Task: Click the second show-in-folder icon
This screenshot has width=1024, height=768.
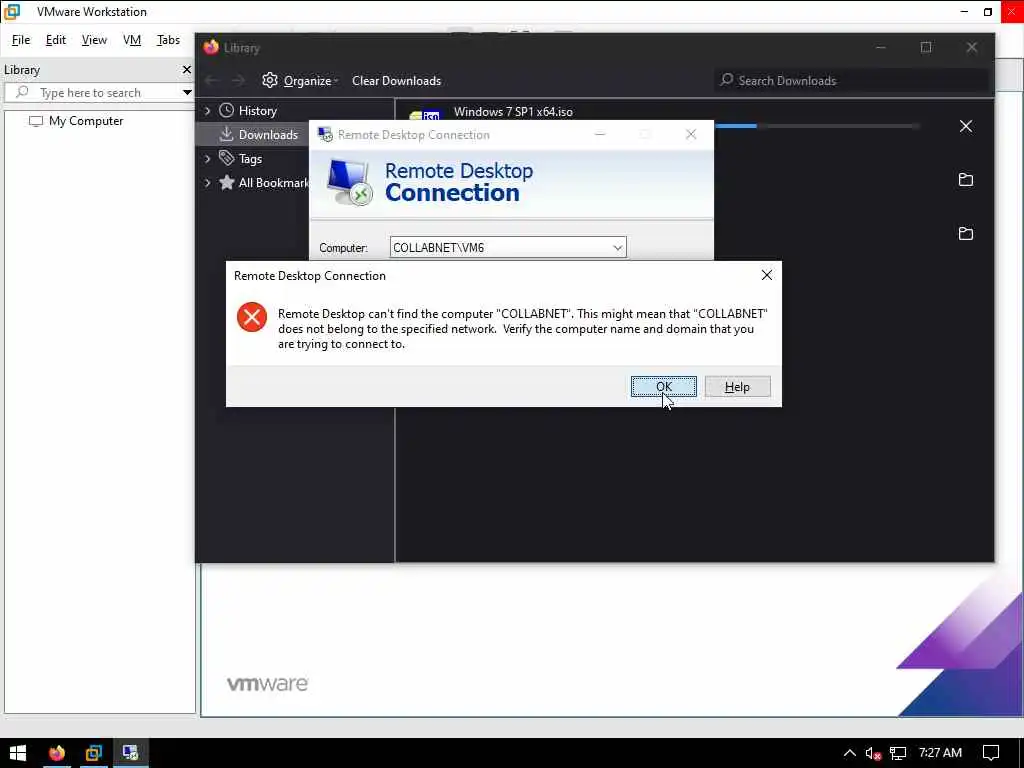Action: [966, 233]
